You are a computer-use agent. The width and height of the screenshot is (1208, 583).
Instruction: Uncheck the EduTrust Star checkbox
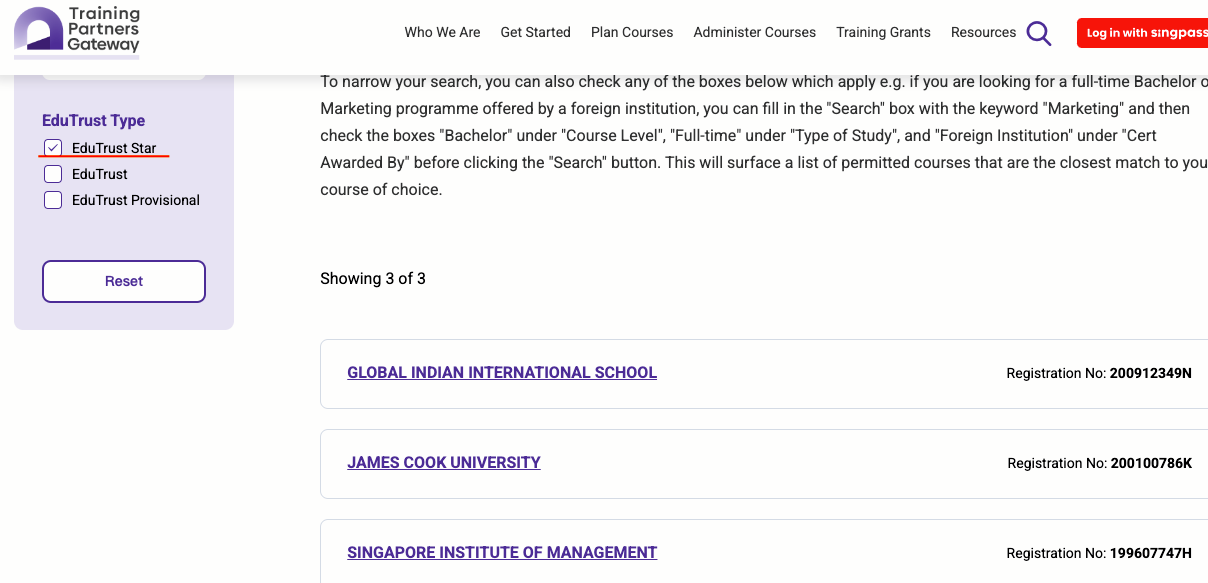pos(53,148)
